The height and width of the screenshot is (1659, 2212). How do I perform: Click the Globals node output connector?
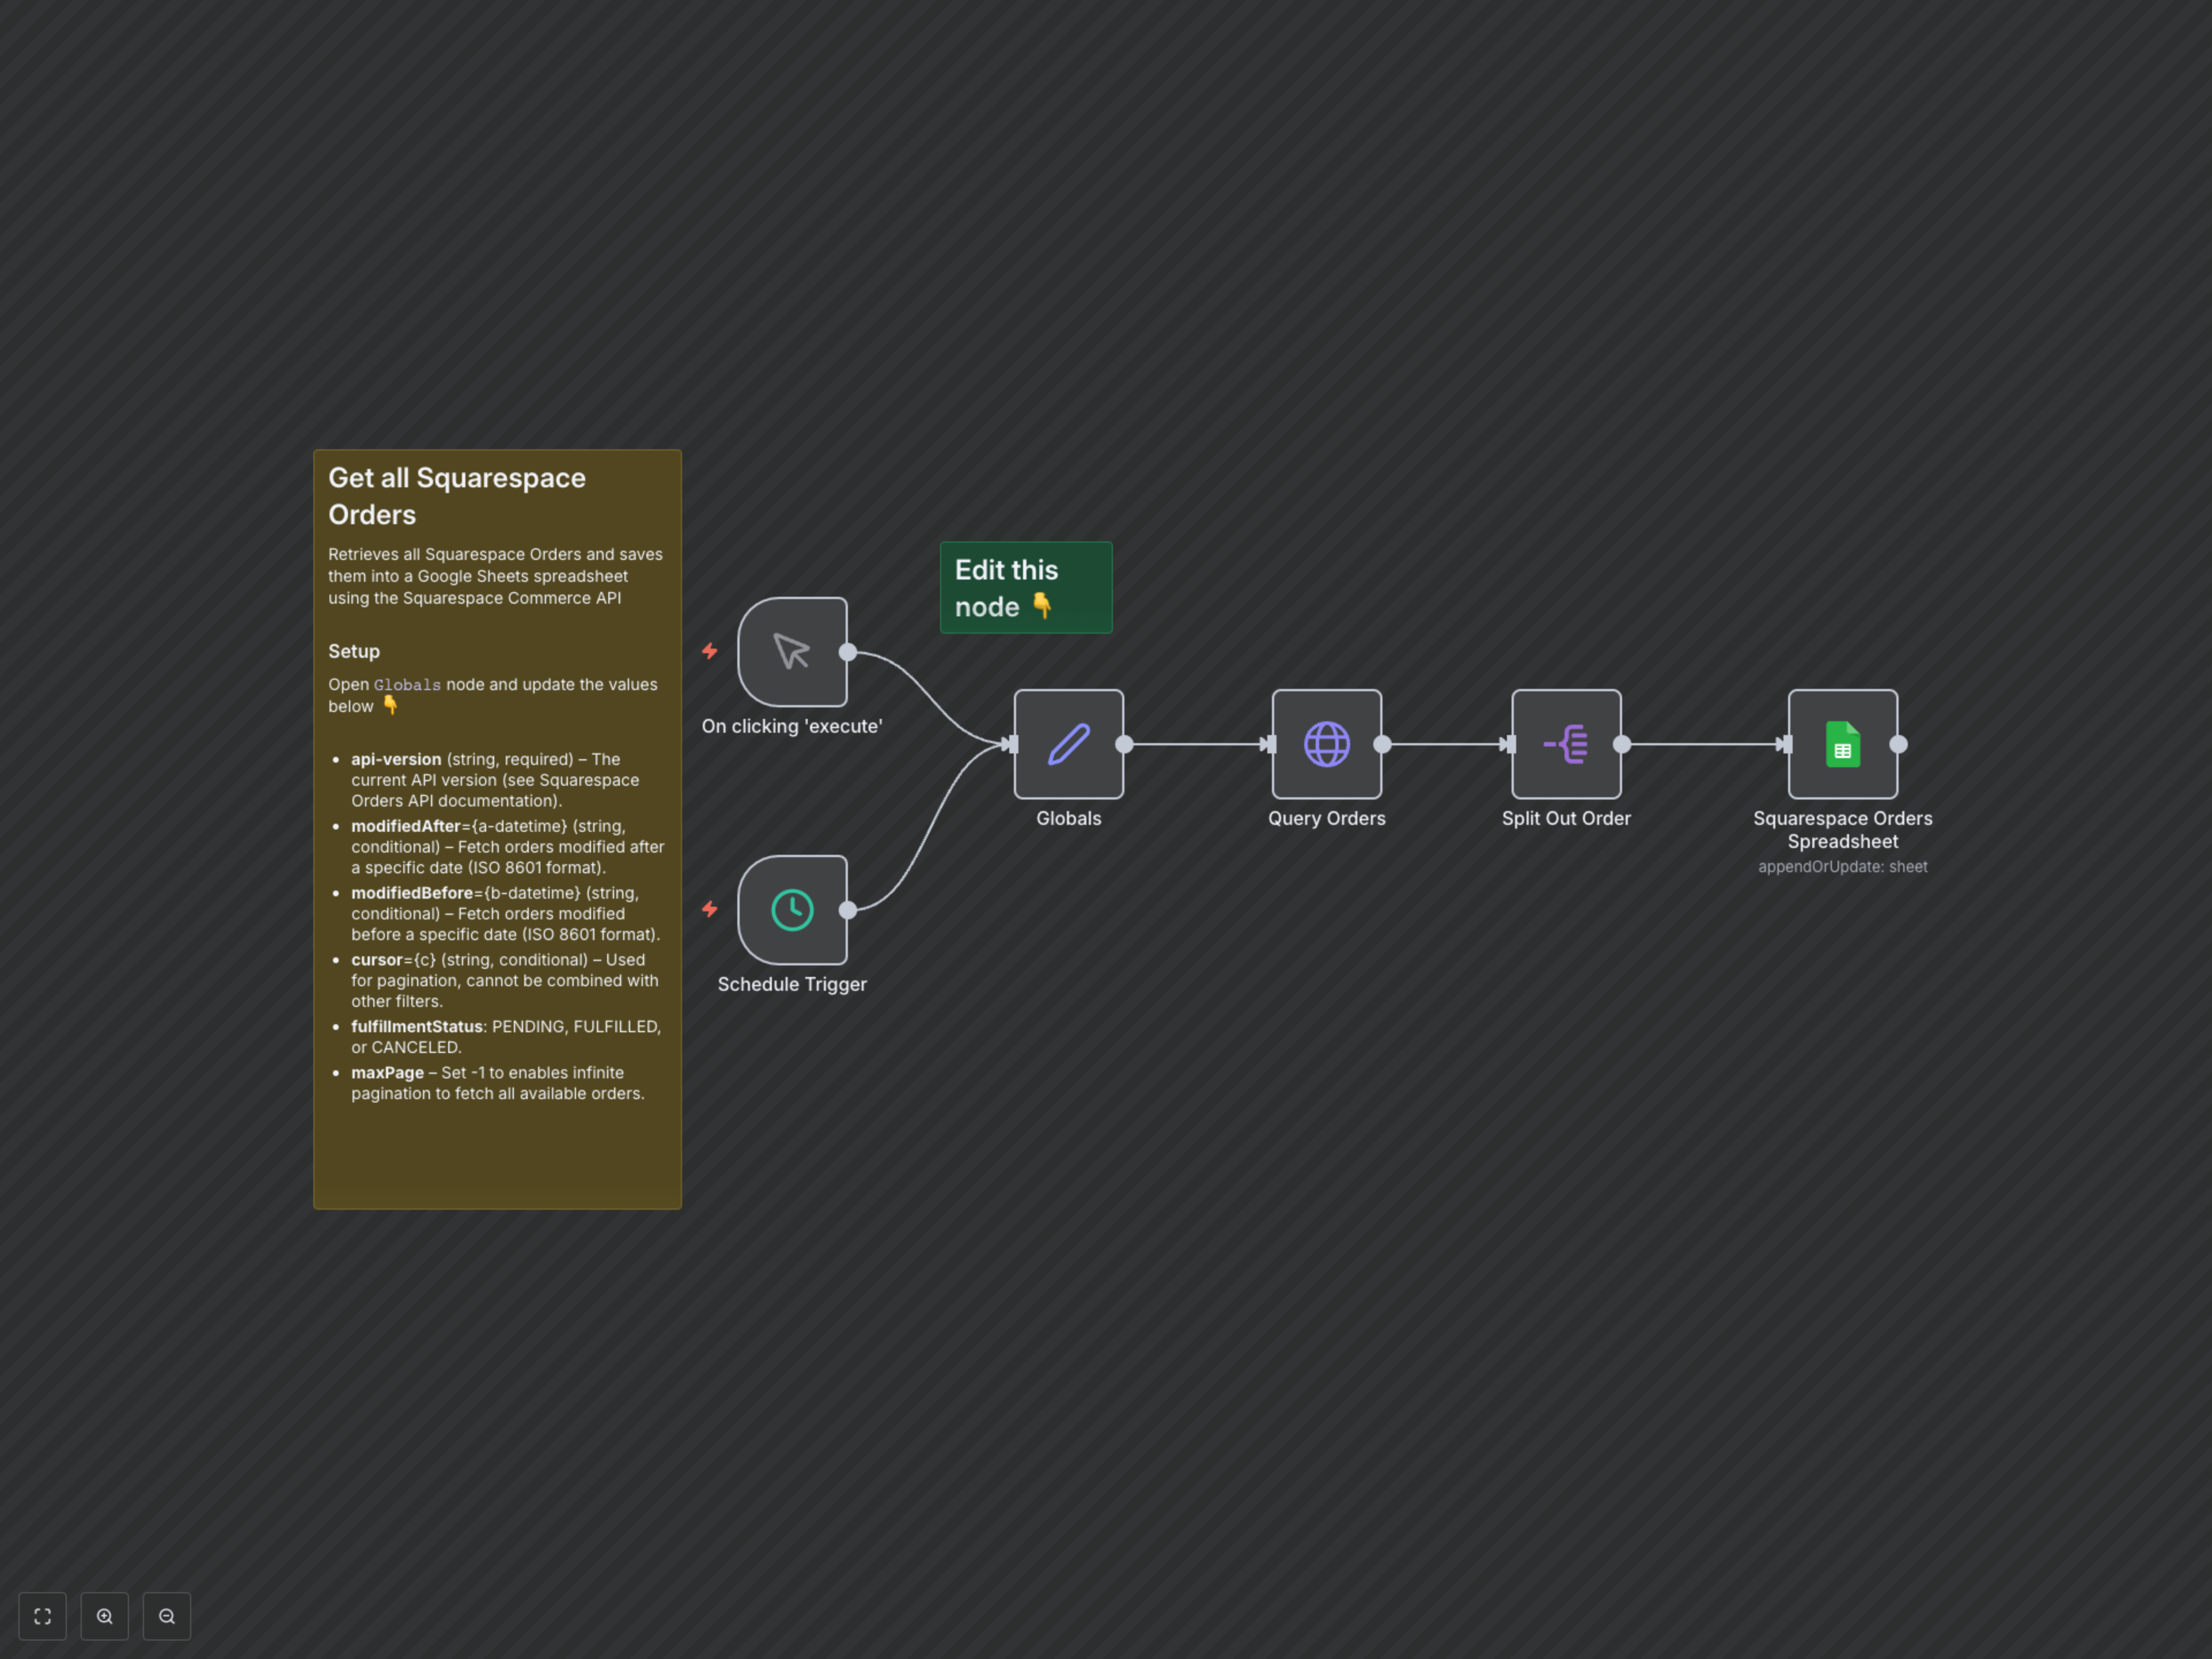tap(1124, 744)
